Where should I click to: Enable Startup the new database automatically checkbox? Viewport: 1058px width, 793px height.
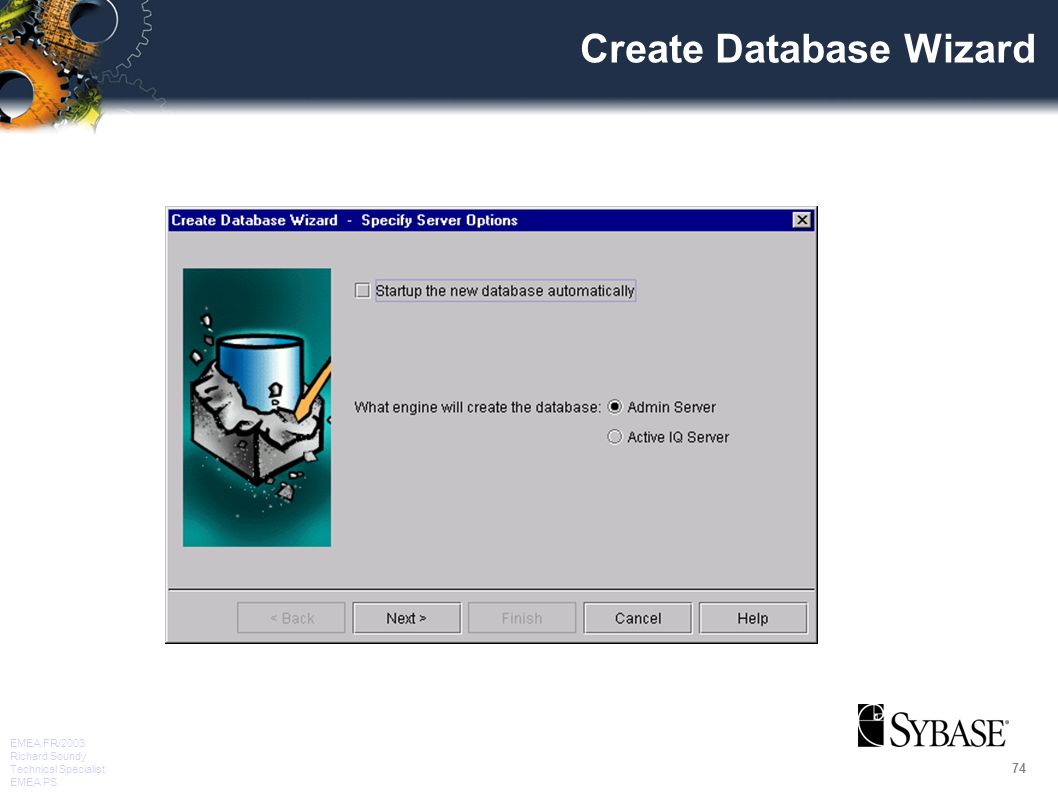(362, 291)
